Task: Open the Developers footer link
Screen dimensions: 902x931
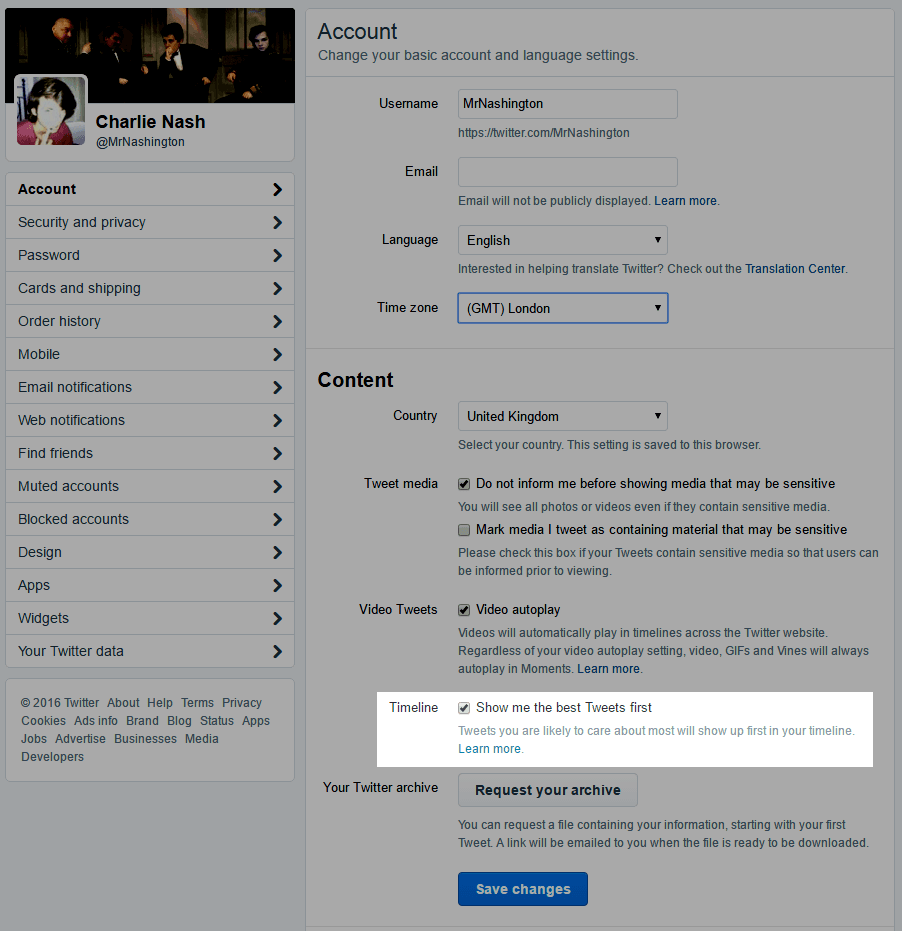Action: pyautogui.click(x=52, y=757)
